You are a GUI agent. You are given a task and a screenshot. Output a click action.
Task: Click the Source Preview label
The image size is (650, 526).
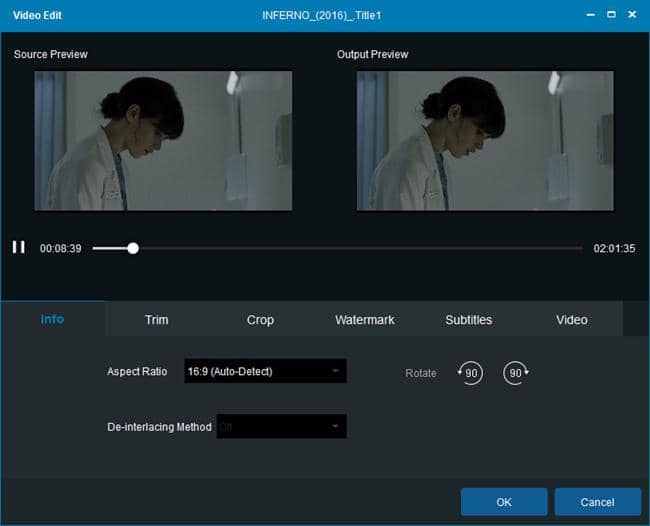coord(51,54)
